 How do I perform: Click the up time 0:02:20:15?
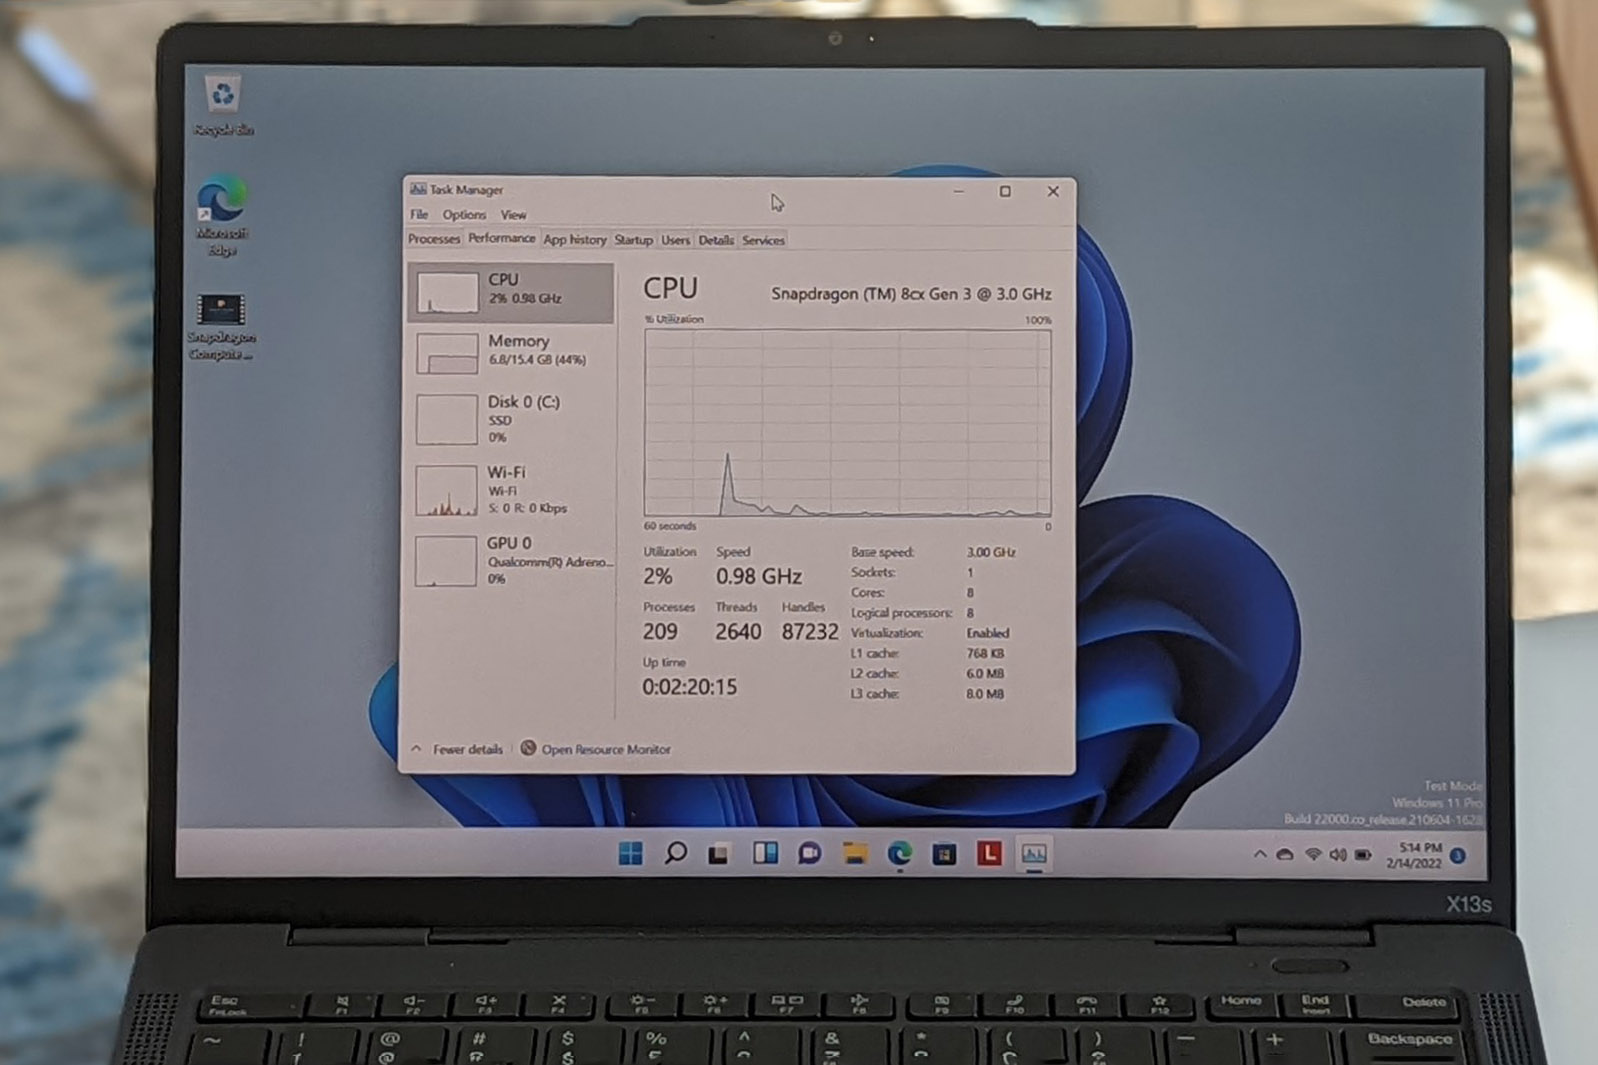(x=689, y=687)
